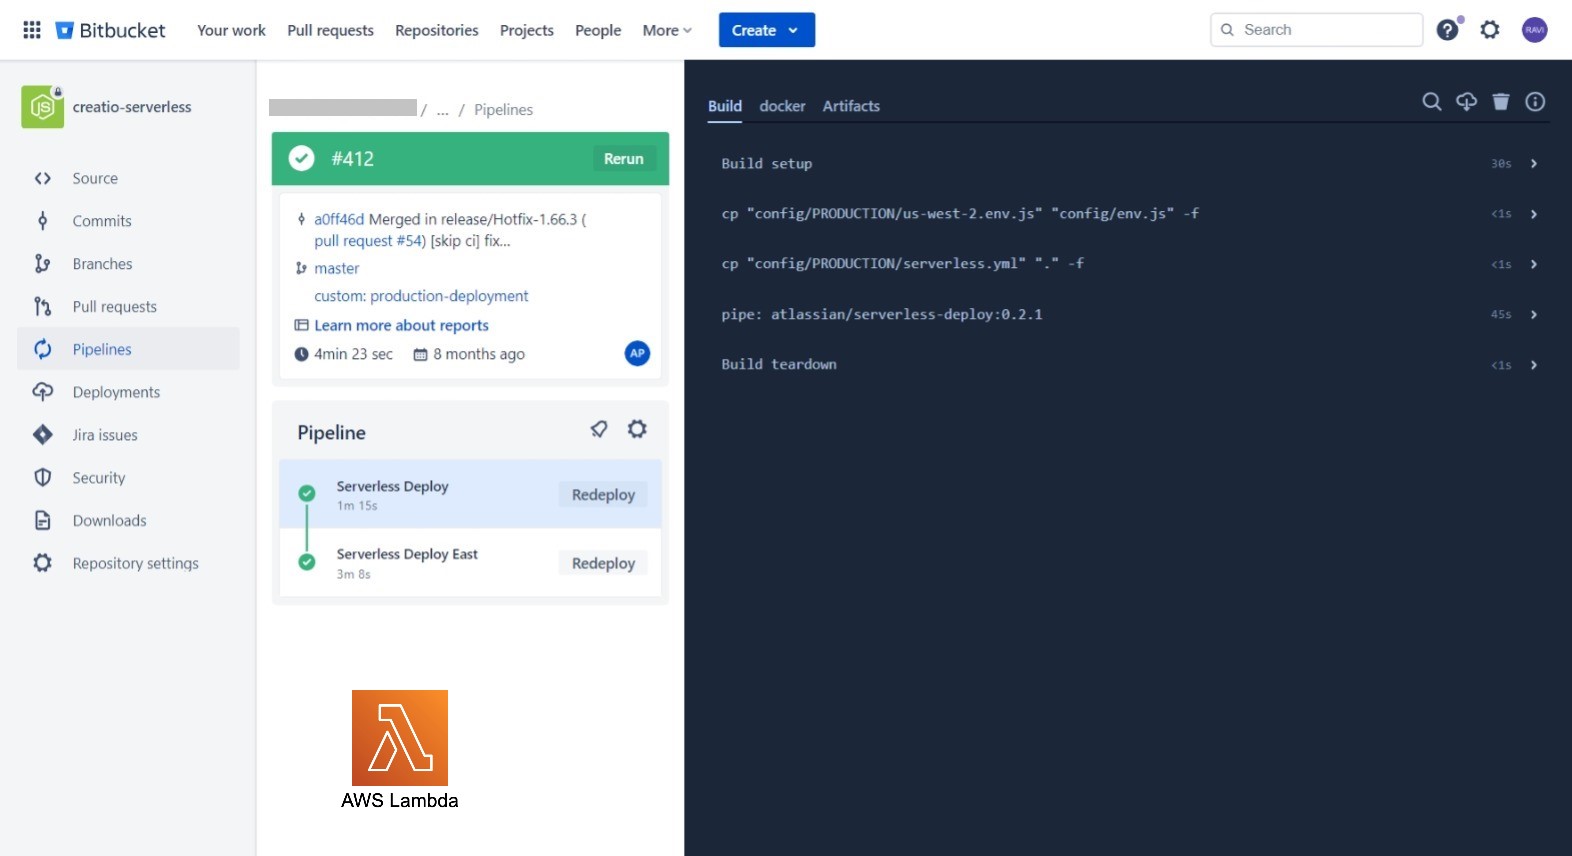Redeploy the Serverless Deploy East step

click(x=603, y=563)
